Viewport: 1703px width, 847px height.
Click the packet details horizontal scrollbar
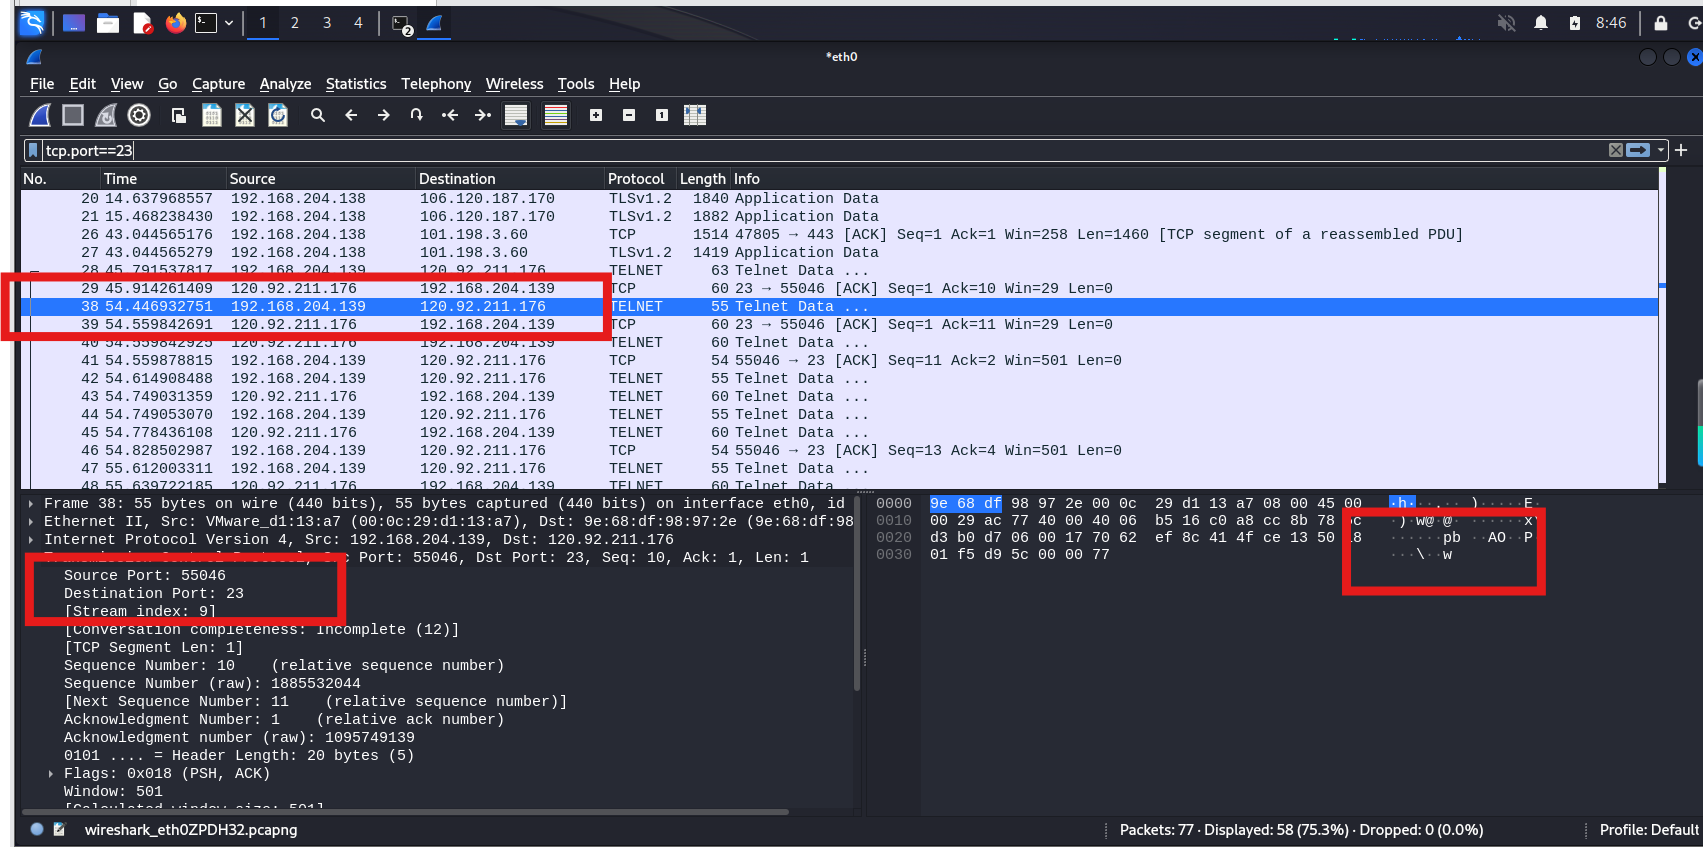[405, 811]
